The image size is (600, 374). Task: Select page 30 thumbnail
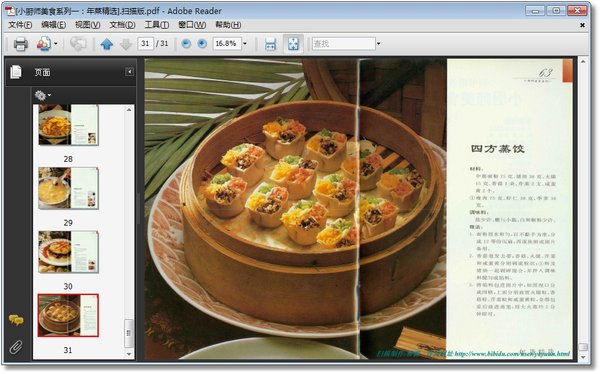tap(68, 252)
